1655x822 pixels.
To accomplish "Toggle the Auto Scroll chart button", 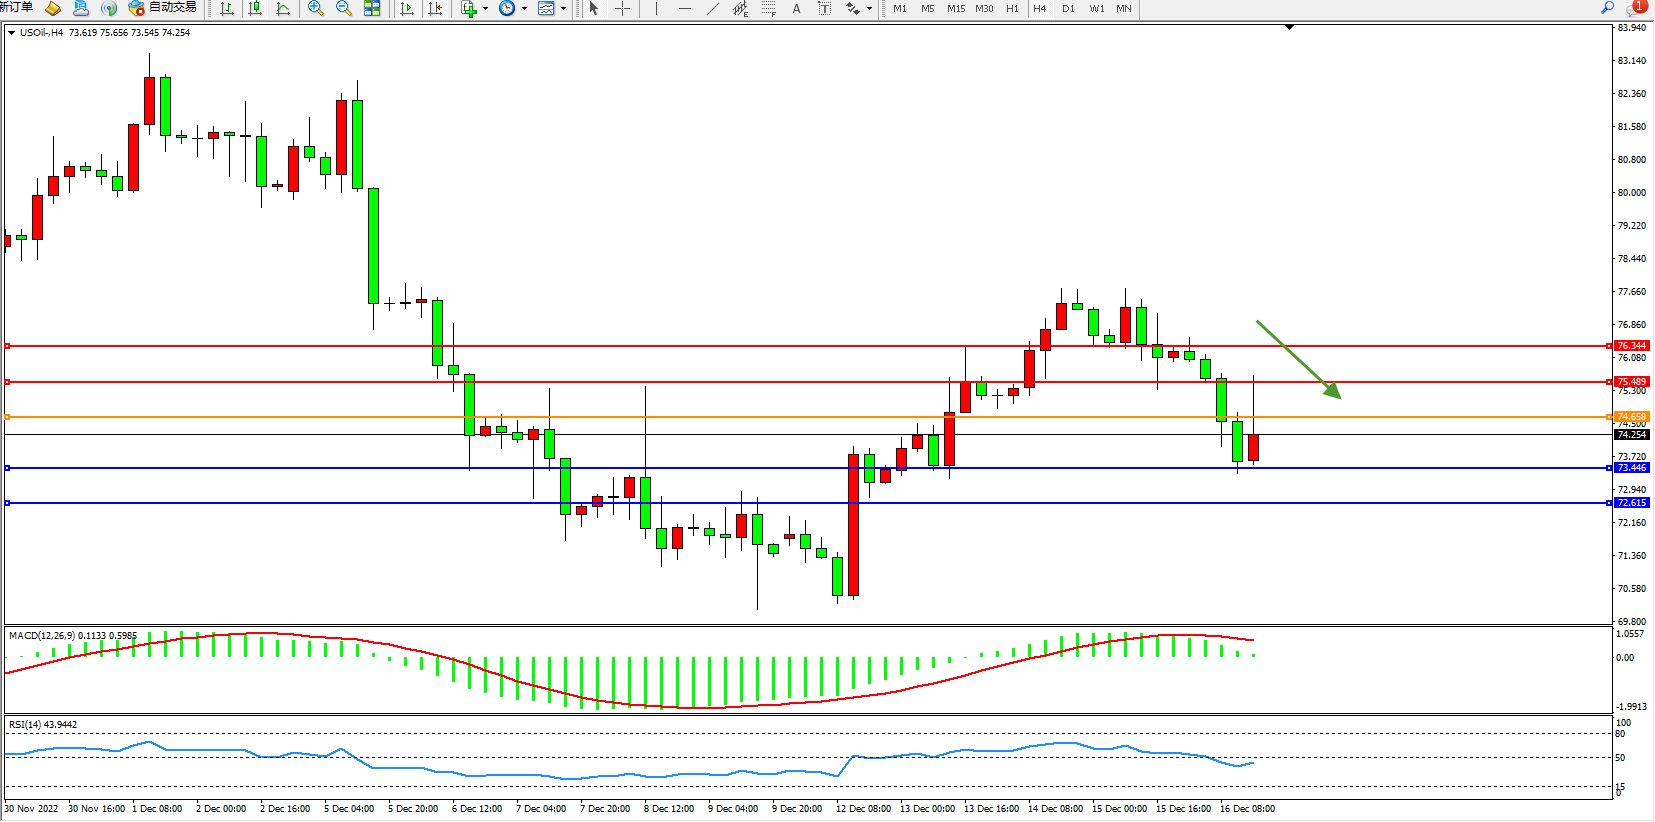I will pyautogui.click(x=407, y=9).
